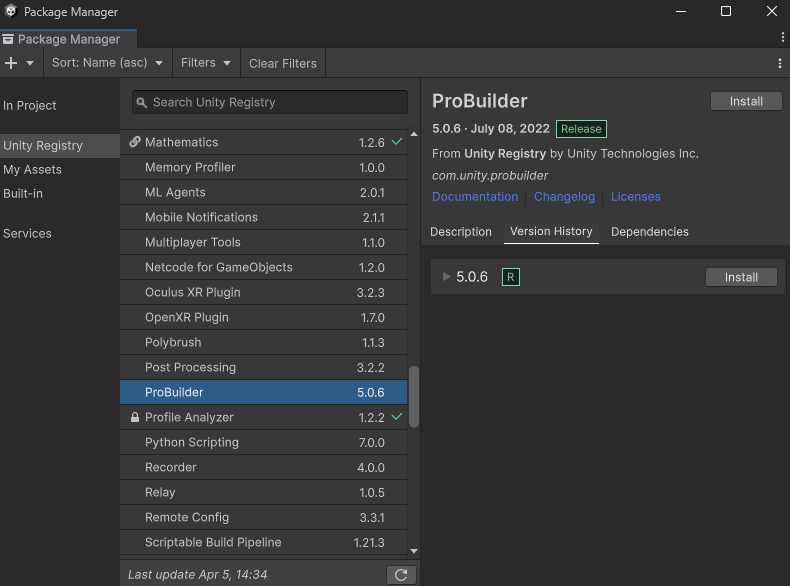Click the R release badge next to 5.0.6
Screen dimensions: 790x586
(510, 277)
